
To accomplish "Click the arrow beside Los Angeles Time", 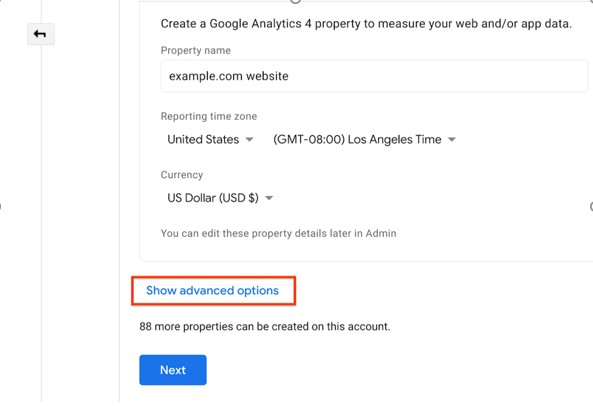I will point(452,139).
